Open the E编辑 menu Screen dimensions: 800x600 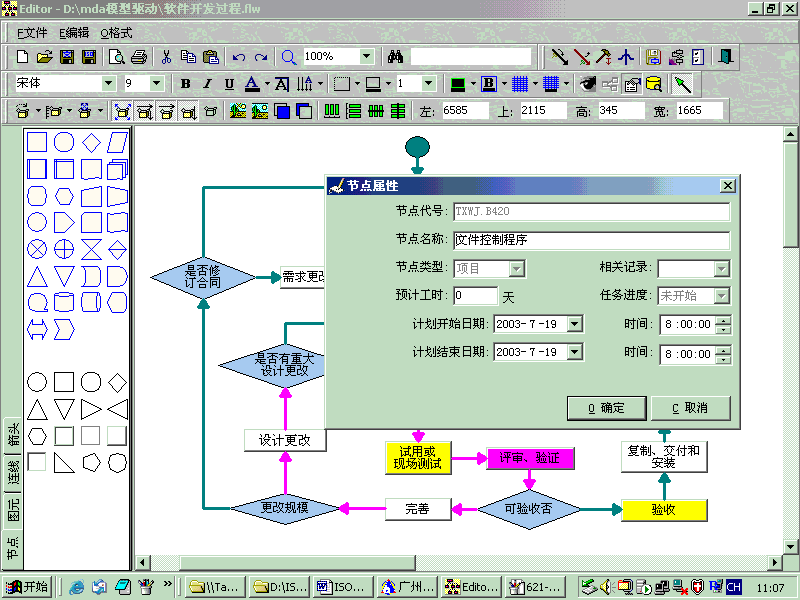click(74, 33)
